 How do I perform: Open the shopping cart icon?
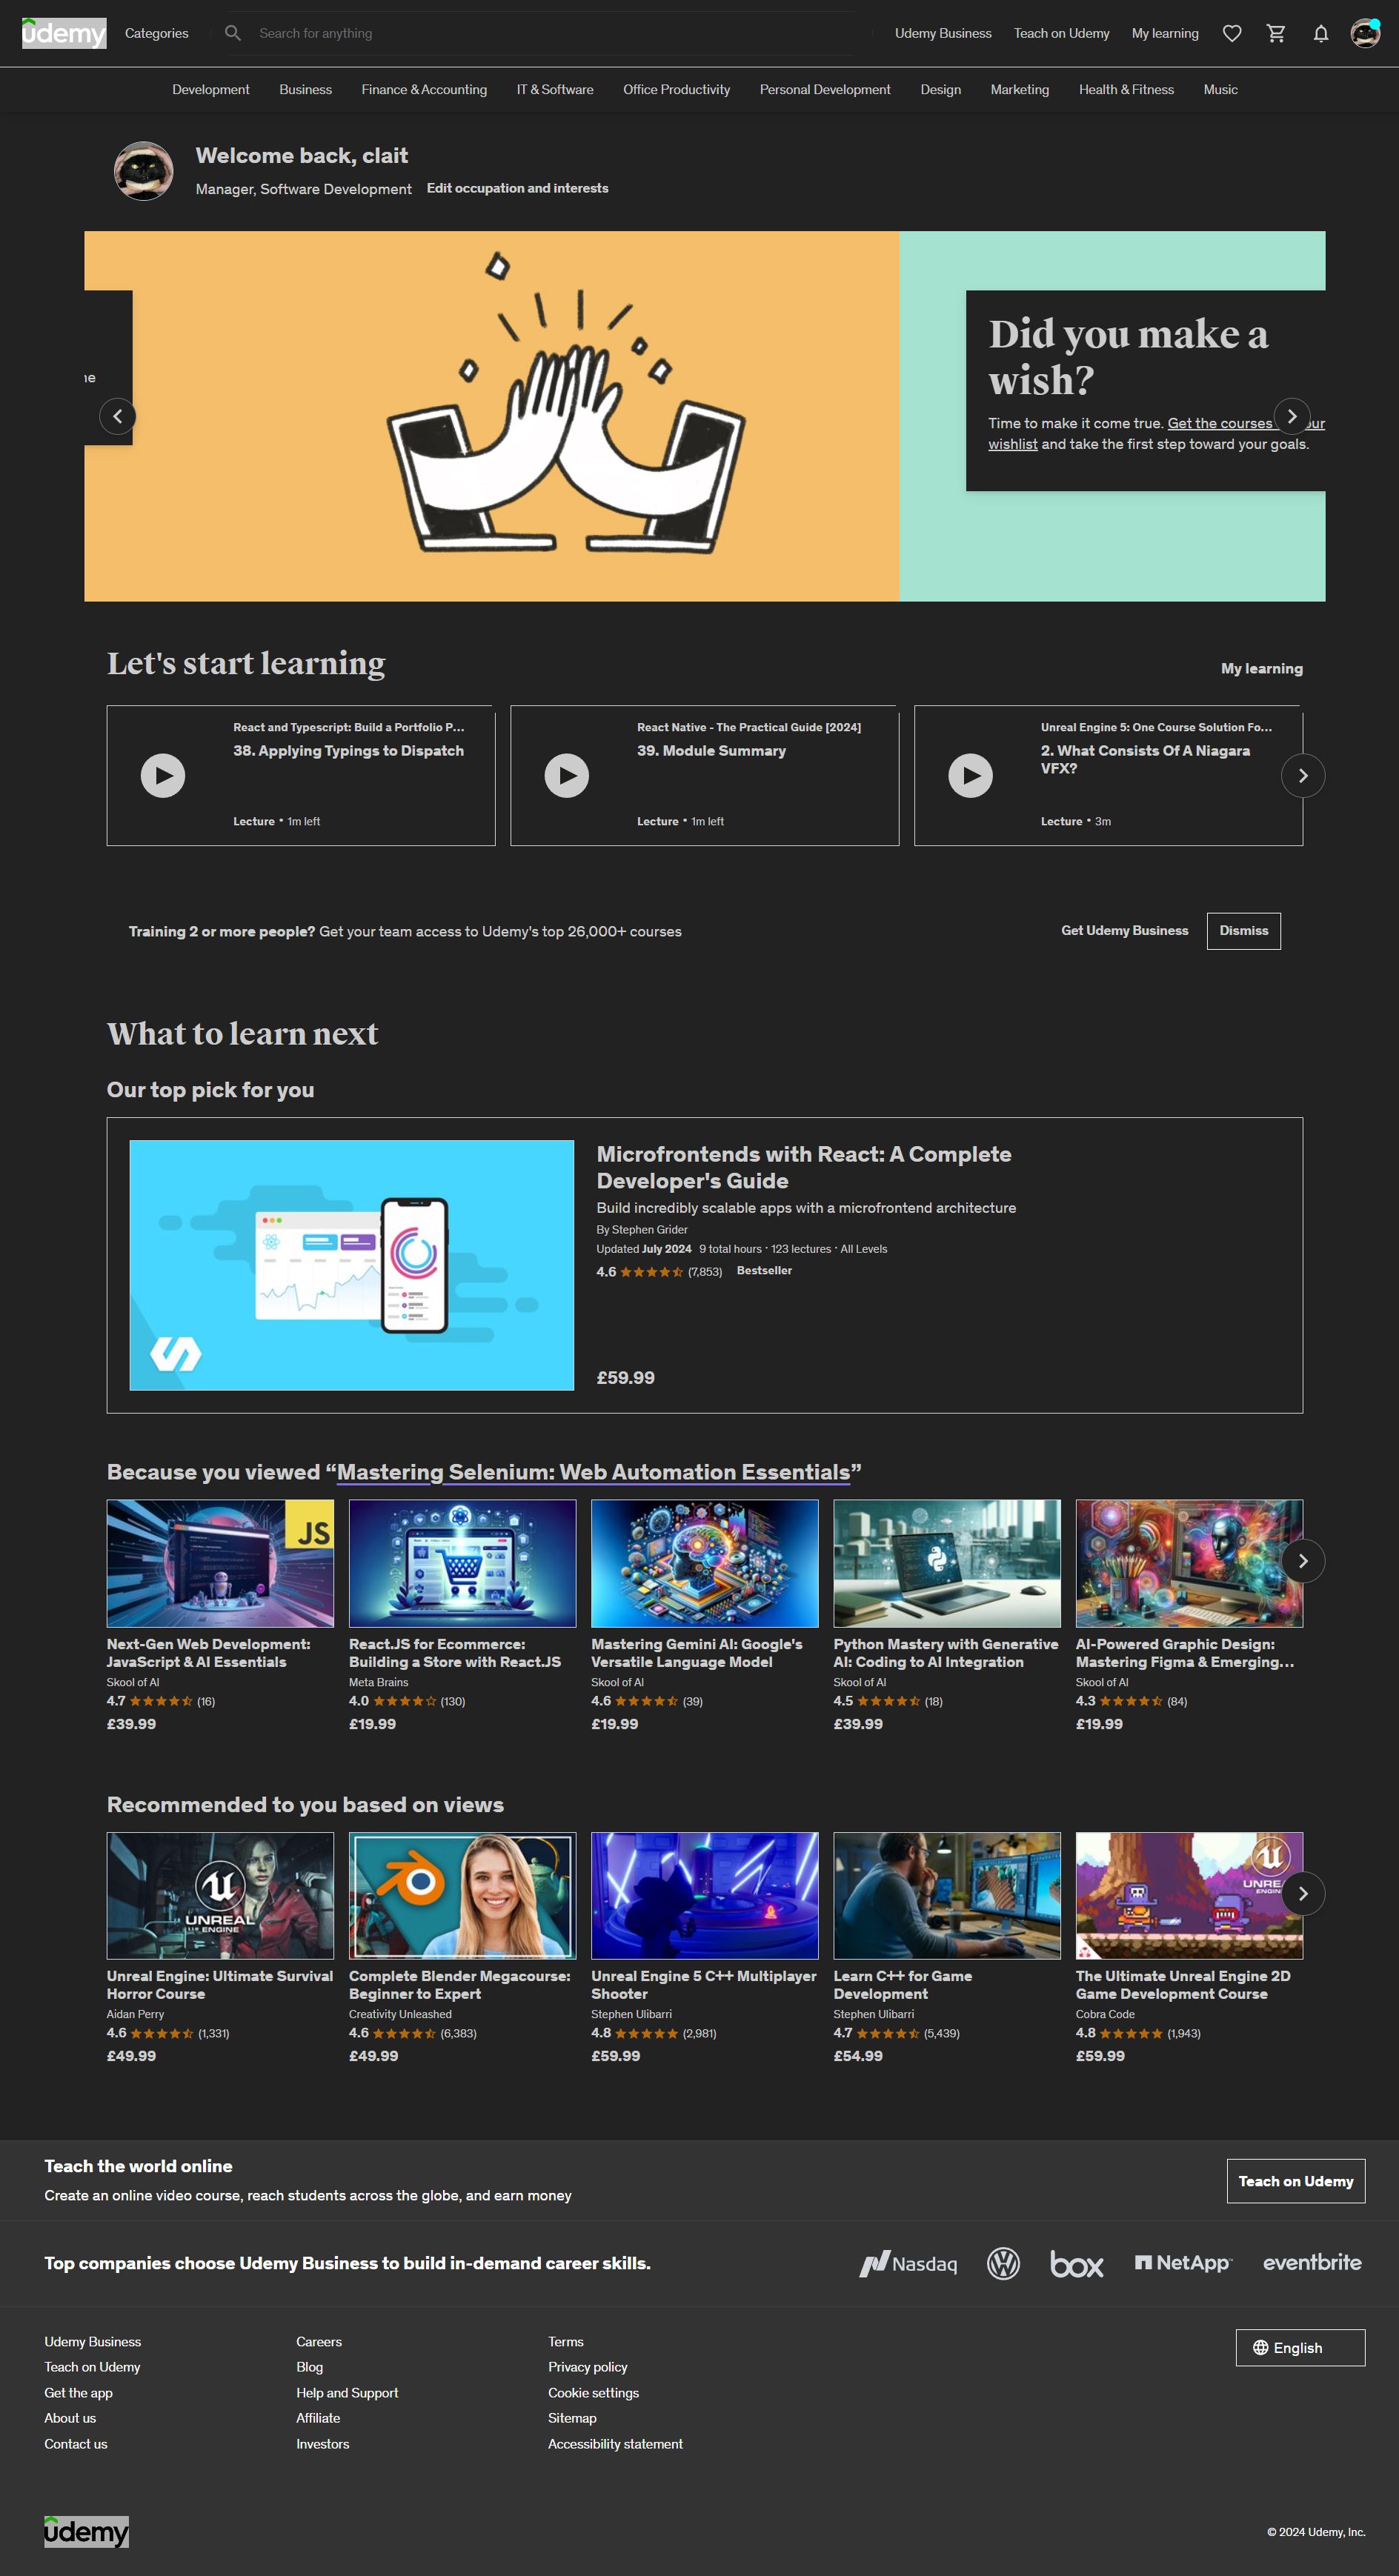[x=1276, y=33]
